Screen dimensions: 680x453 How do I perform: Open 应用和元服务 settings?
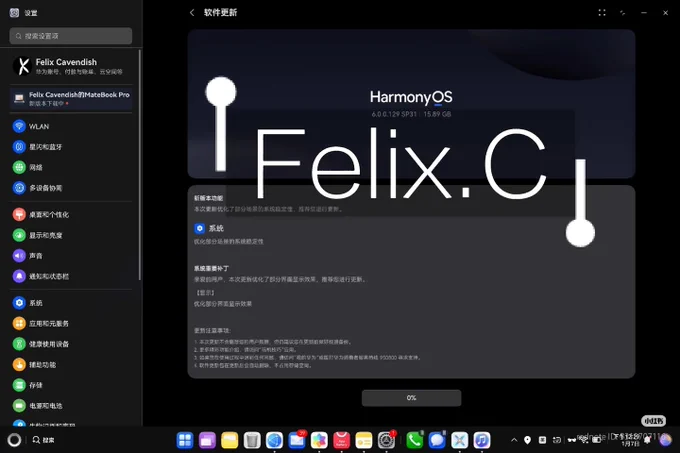pos(71,323)
